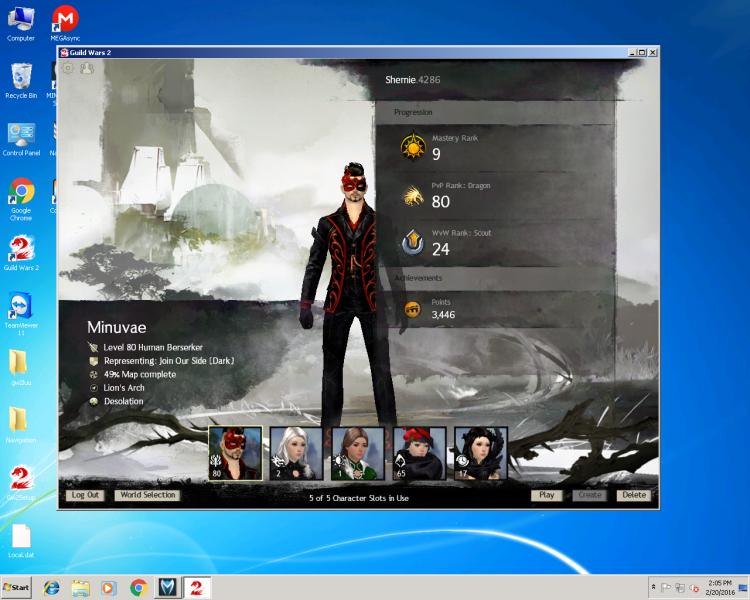Open the MEGAsync desktop shortcut
This screenshot has width=750, height=600.
click(x=65, y=24)
